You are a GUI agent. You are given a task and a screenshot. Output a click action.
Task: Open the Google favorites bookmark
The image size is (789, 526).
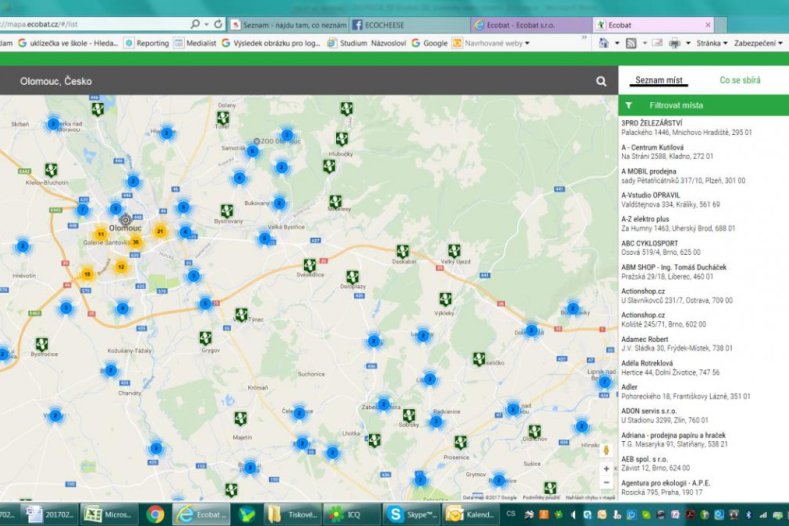[x=430, y=43]
